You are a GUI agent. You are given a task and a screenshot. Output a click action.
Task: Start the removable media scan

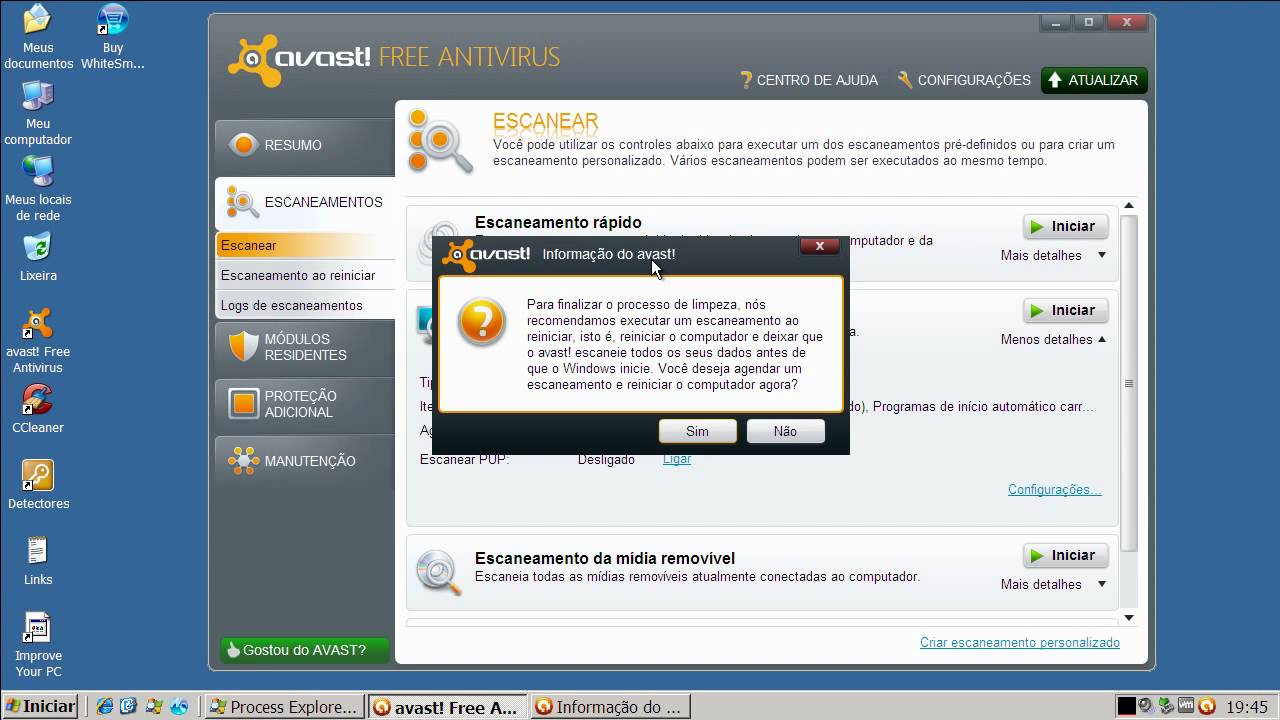pyautogui.click(x=1065, y=555)
